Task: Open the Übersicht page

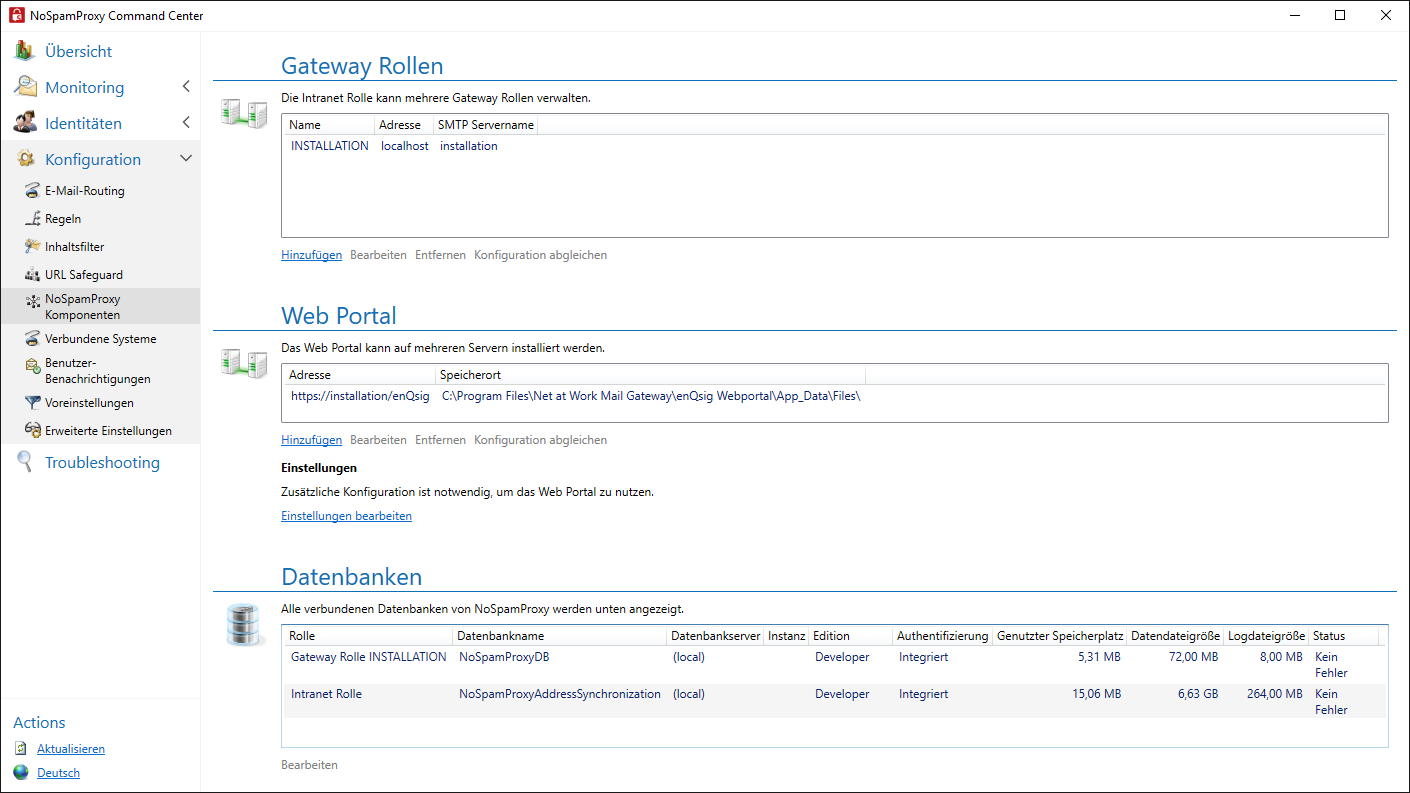Action: (78, 51)
